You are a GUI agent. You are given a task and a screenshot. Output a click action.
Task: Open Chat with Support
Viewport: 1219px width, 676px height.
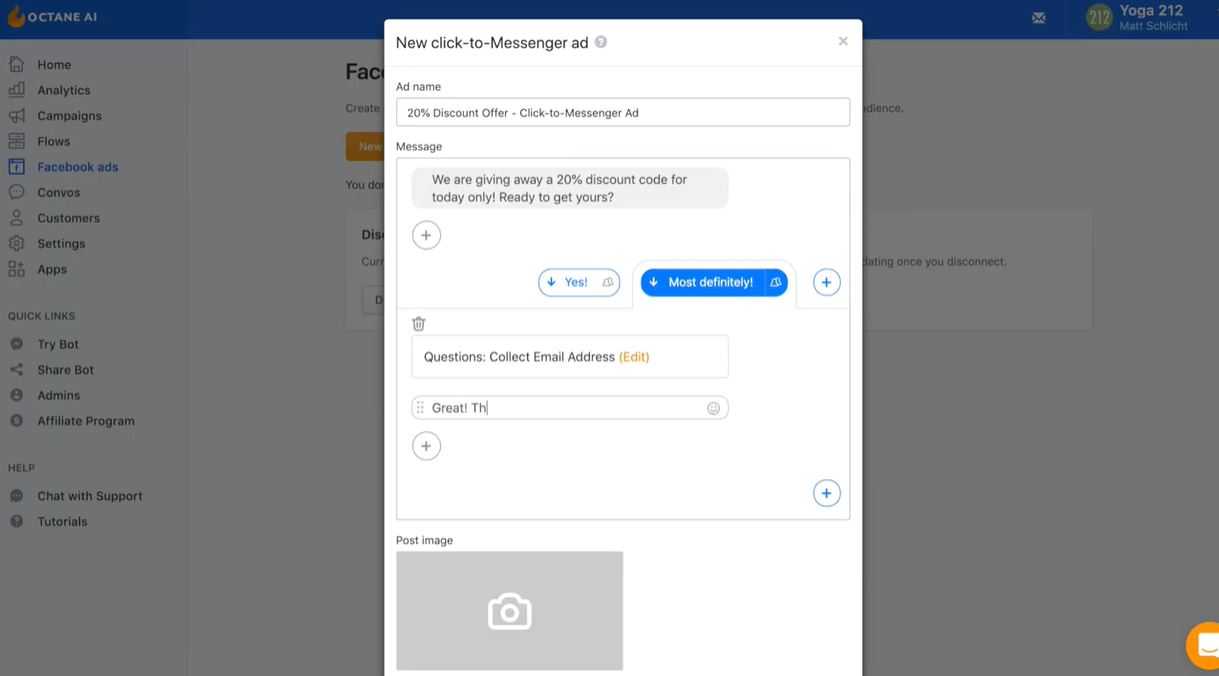tap(90, 495)
